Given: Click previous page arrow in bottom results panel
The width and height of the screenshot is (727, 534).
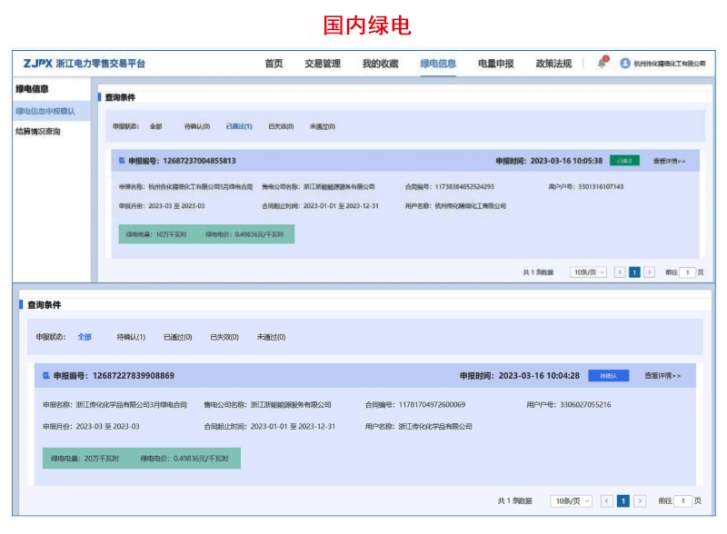Looking at the screenshot, I should (x=606, y=501).
